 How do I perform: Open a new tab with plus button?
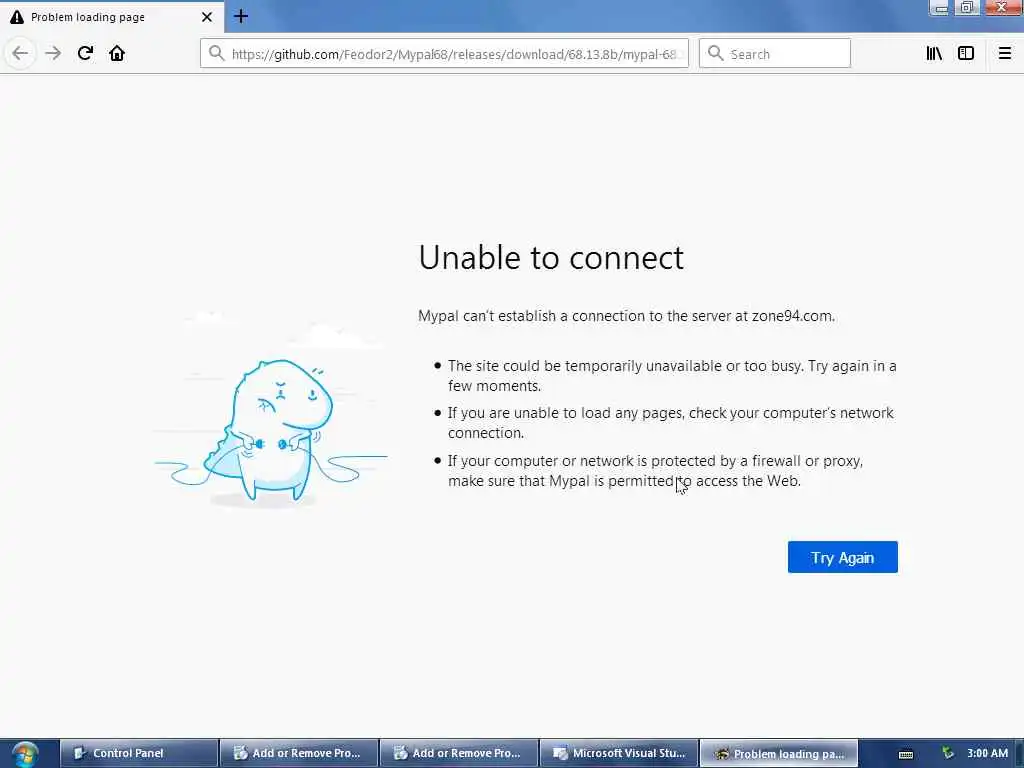(241, 16)
